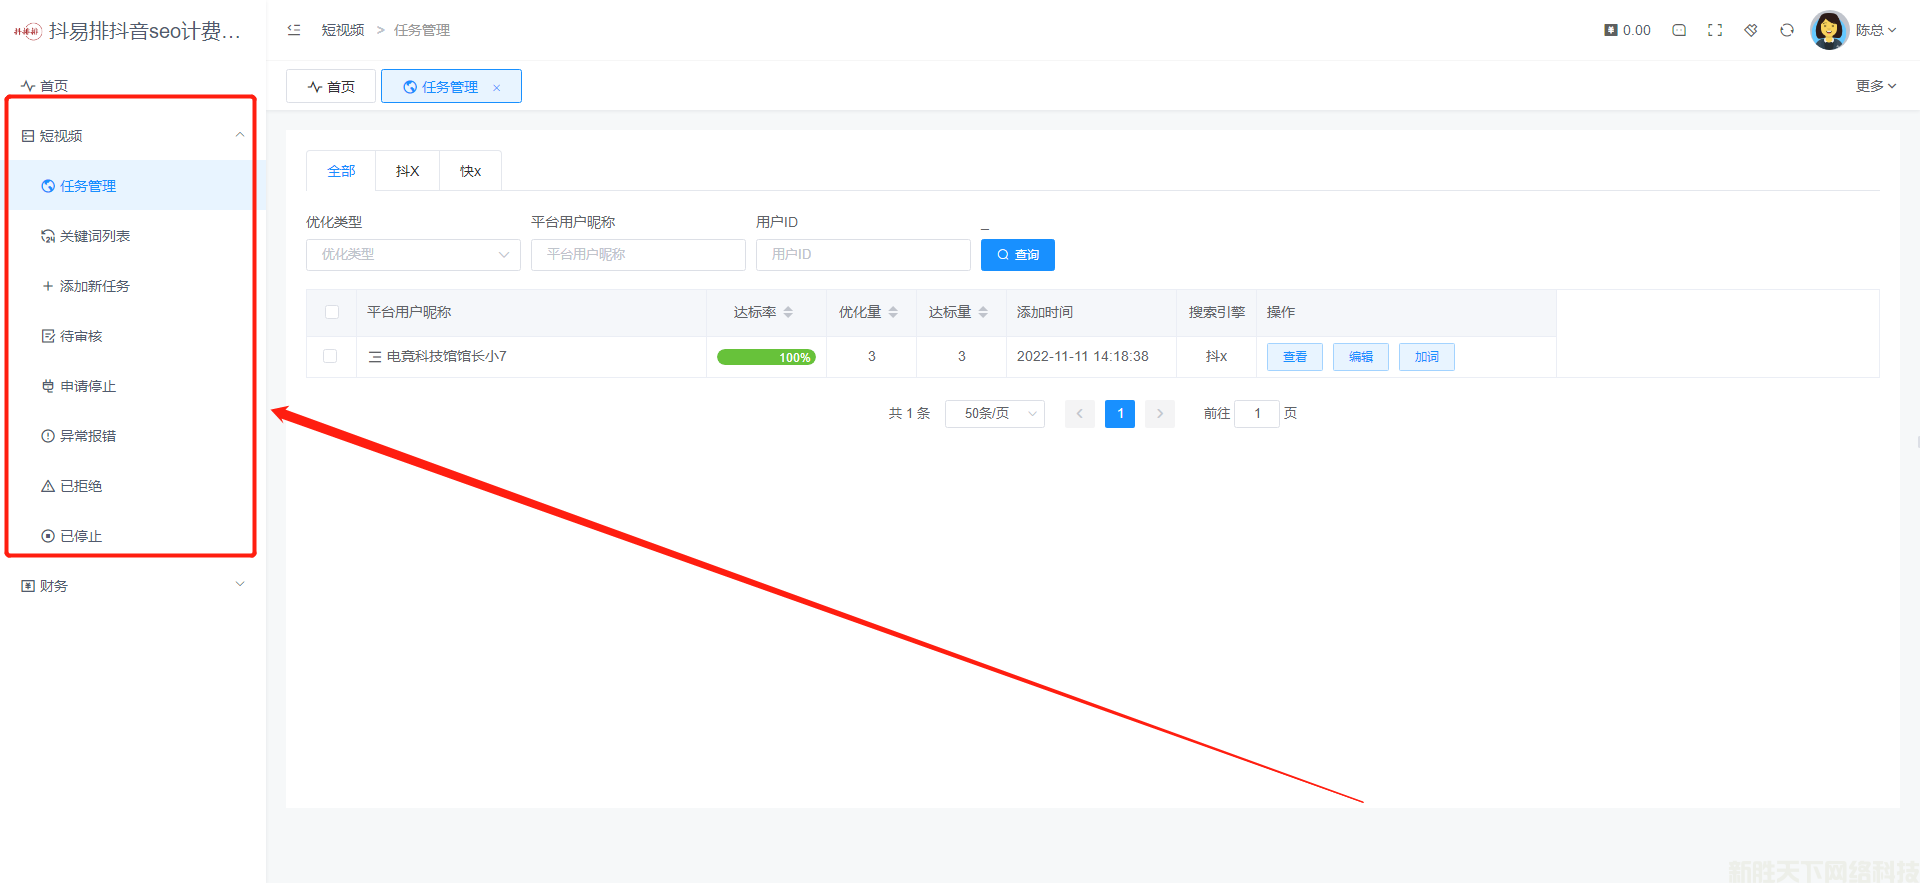1920x883 pixels.
Task: Open the 优化类型 dropdown
Action: pos(413,255)
